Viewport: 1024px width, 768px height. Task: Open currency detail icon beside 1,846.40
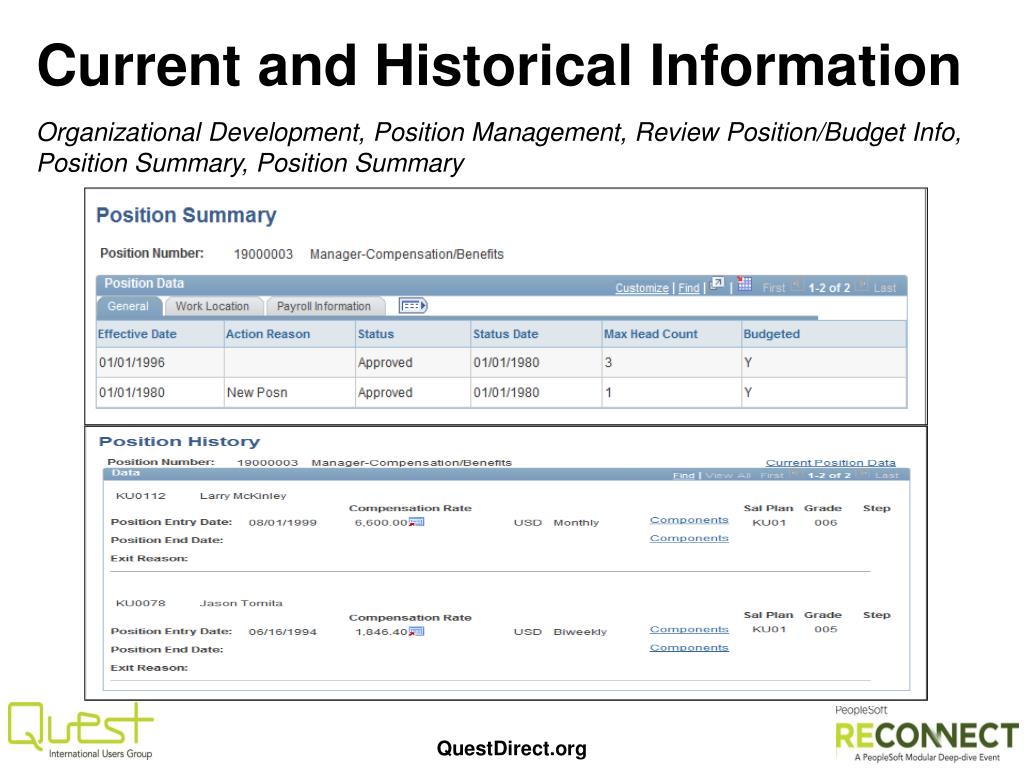pos(417,632)
